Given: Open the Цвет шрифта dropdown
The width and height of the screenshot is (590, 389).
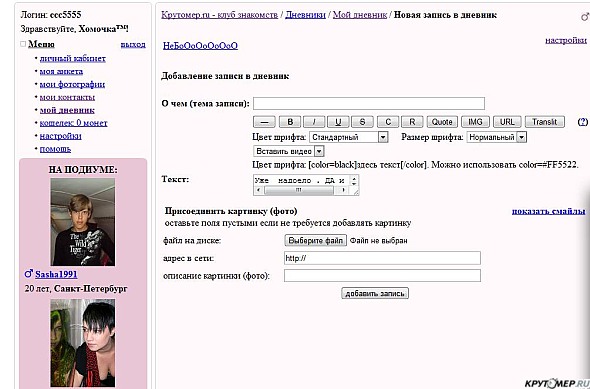Looking at the screenshot, I should [348, 137].
